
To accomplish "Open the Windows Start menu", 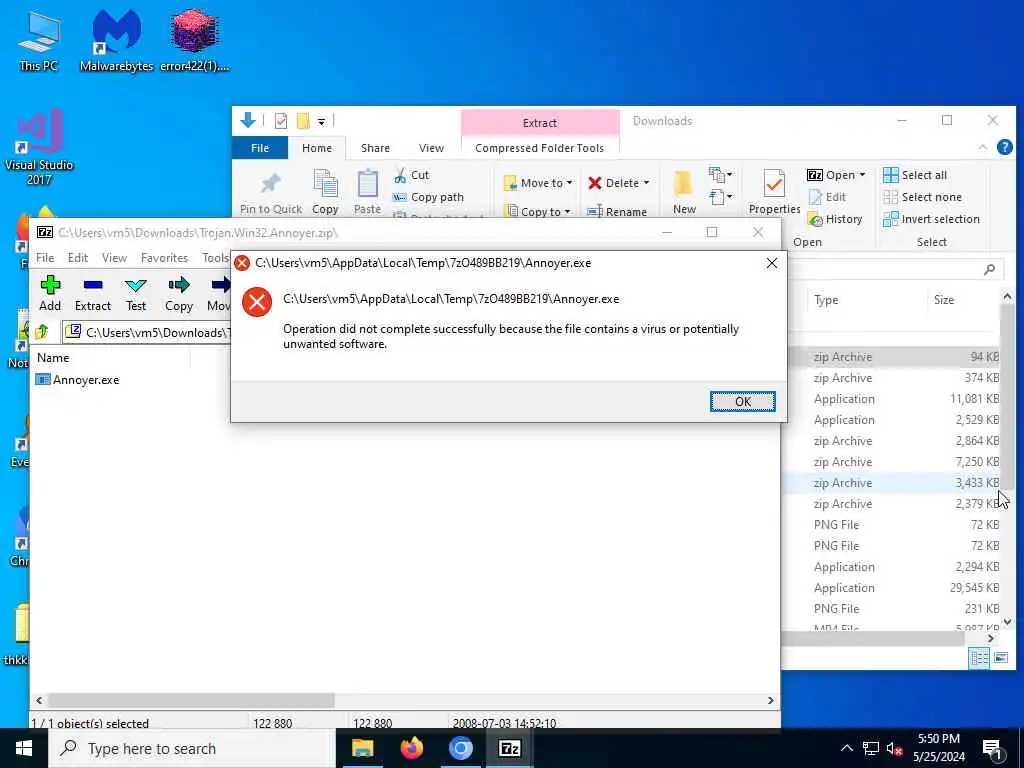I will [x=24, y=748].
